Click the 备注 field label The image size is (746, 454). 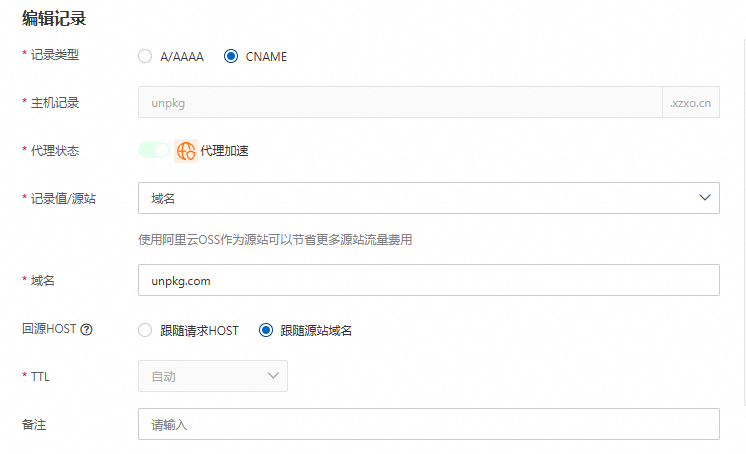click(x=34, y=424)
